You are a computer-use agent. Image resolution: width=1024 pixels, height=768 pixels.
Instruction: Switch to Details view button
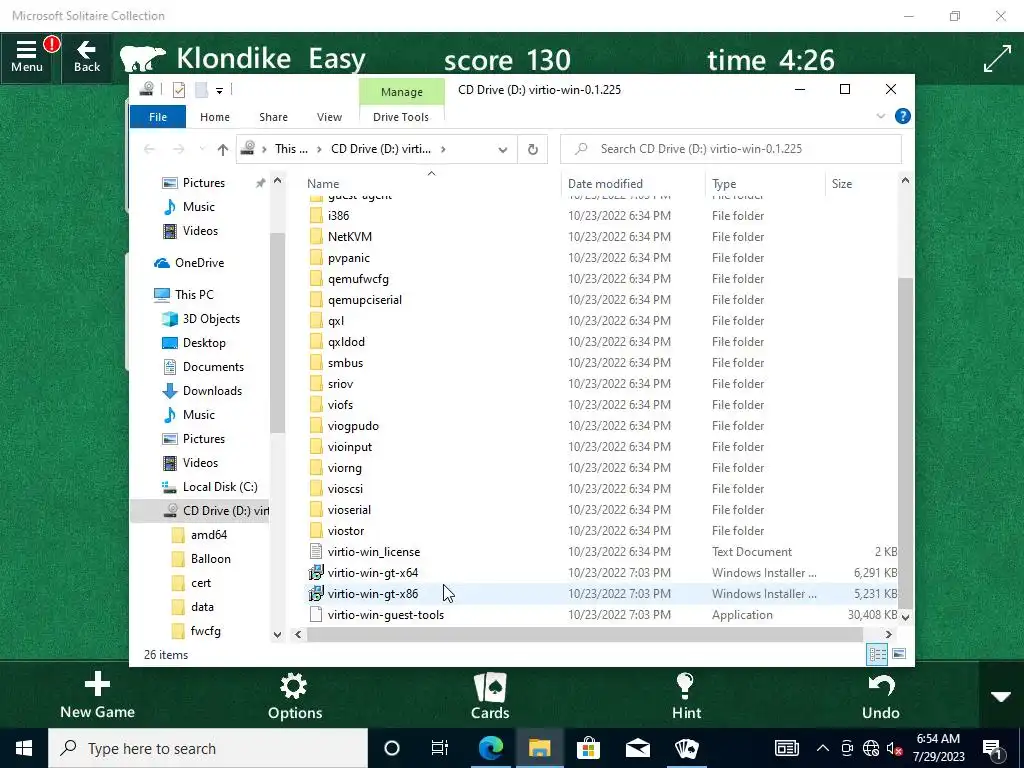click(x=876, y=654)
